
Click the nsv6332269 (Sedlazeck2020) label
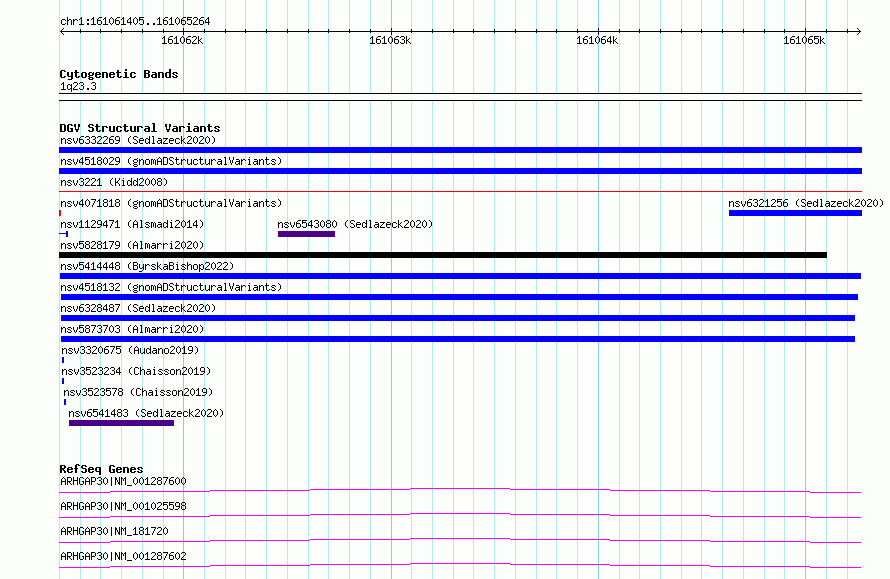(138, 140)
